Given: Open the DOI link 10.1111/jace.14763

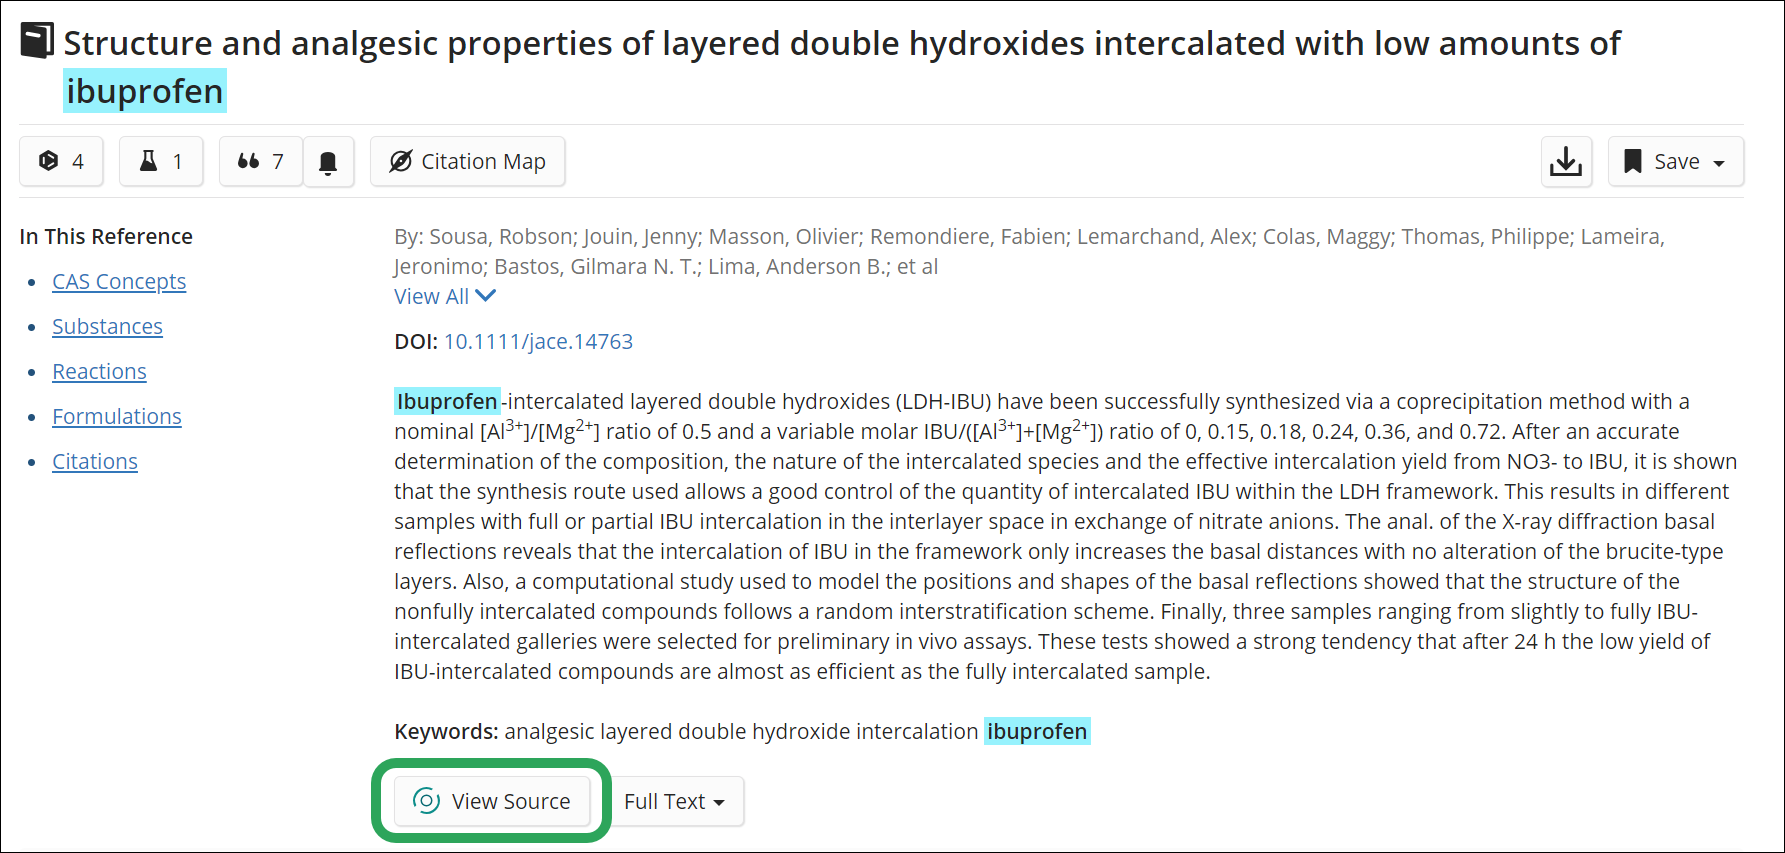Looking at the screenshot, I should [x=538, y=341].
